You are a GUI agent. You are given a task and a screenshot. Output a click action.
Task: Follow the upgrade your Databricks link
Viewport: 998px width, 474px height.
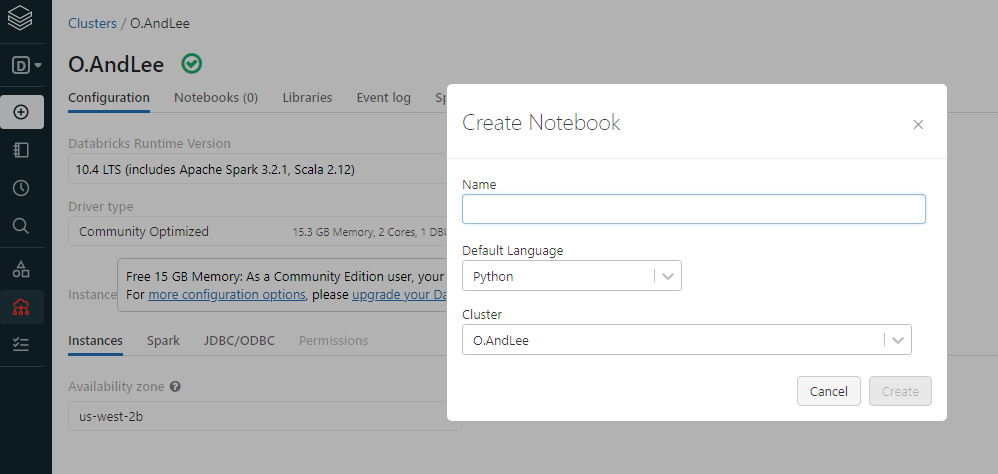[x=399, y=295]
